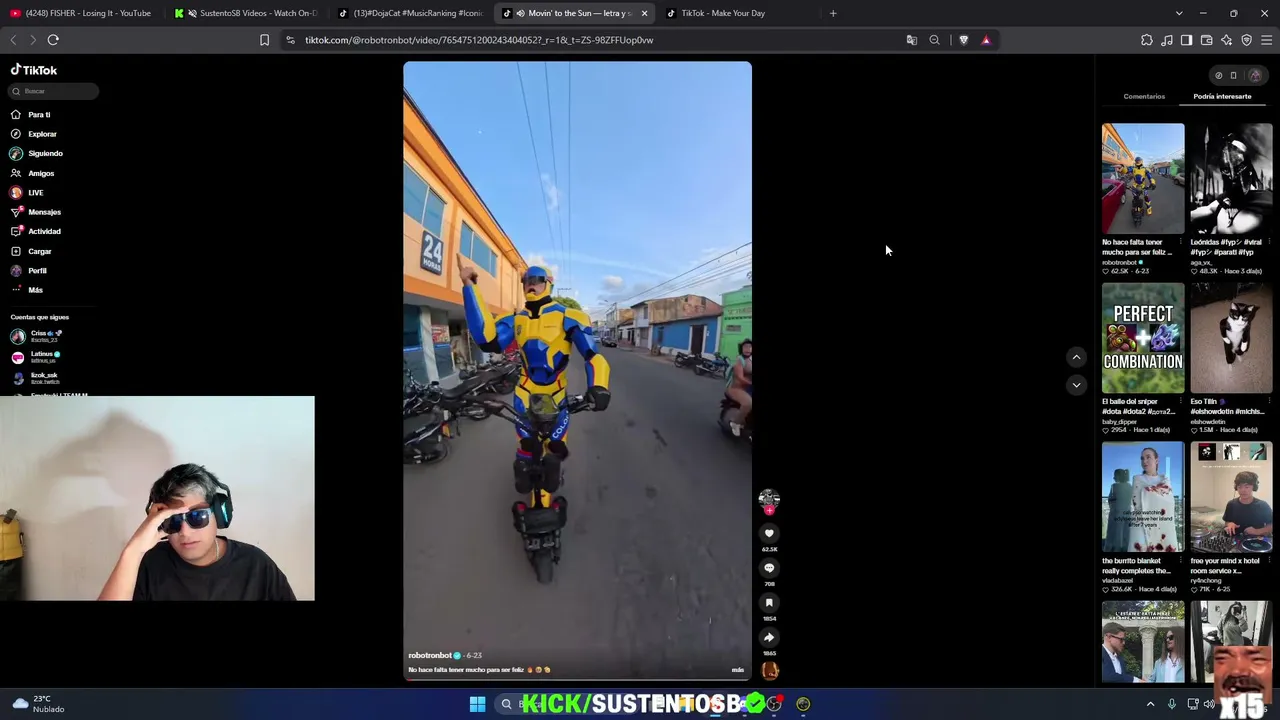This screenshot has width=1280, height=720.
Task: Open the Cargar upload page
Action: pos(31,251)
